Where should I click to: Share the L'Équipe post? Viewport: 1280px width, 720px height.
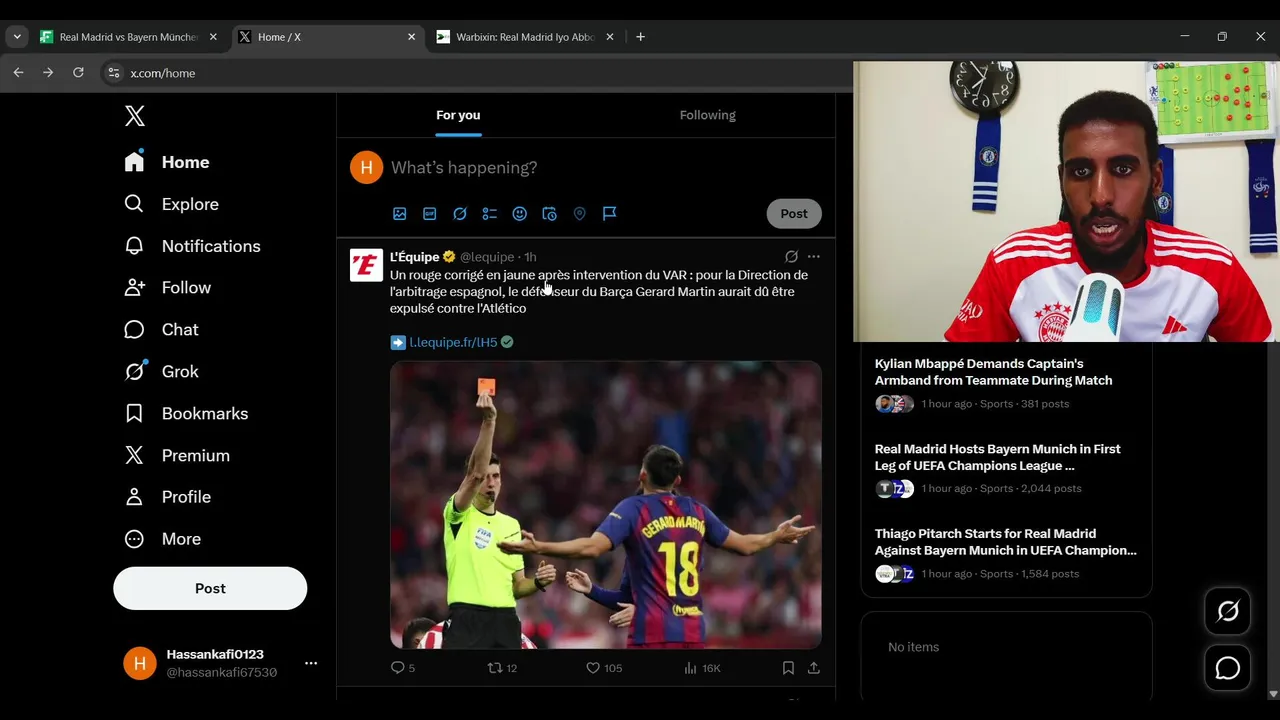click(x=814, y=668)
